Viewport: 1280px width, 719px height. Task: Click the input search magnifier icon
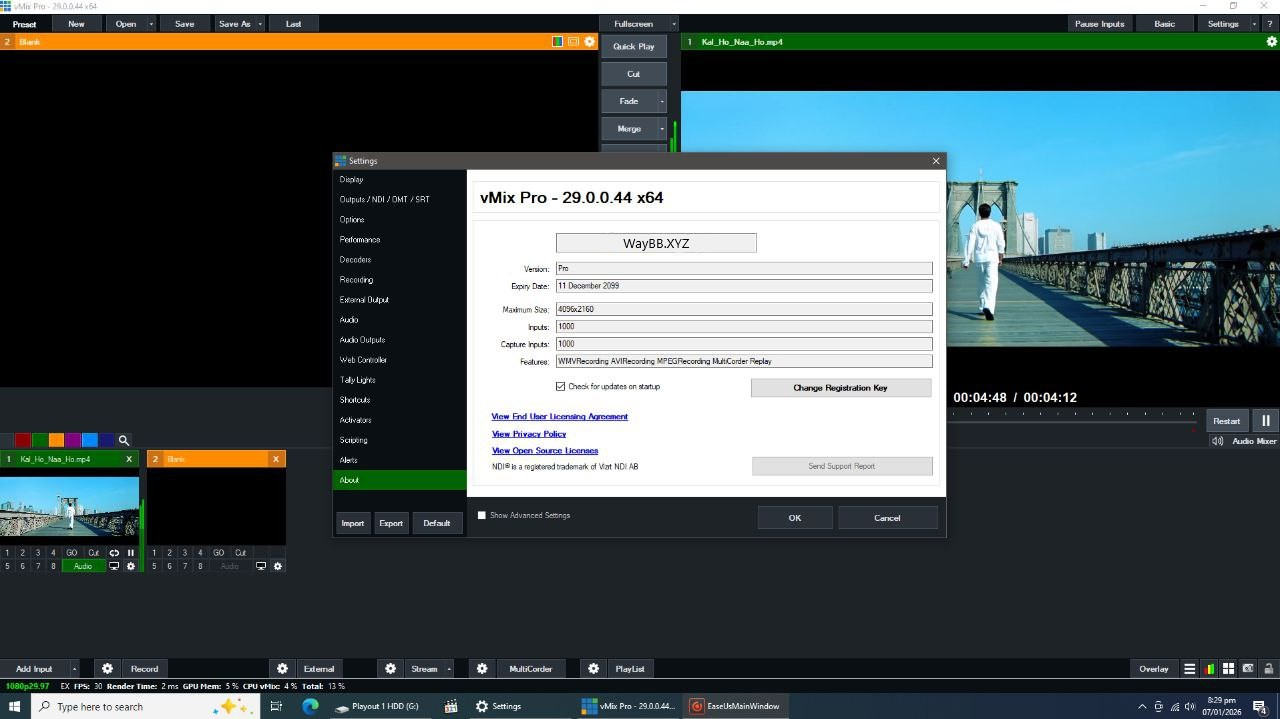click(x=124, y=440)
